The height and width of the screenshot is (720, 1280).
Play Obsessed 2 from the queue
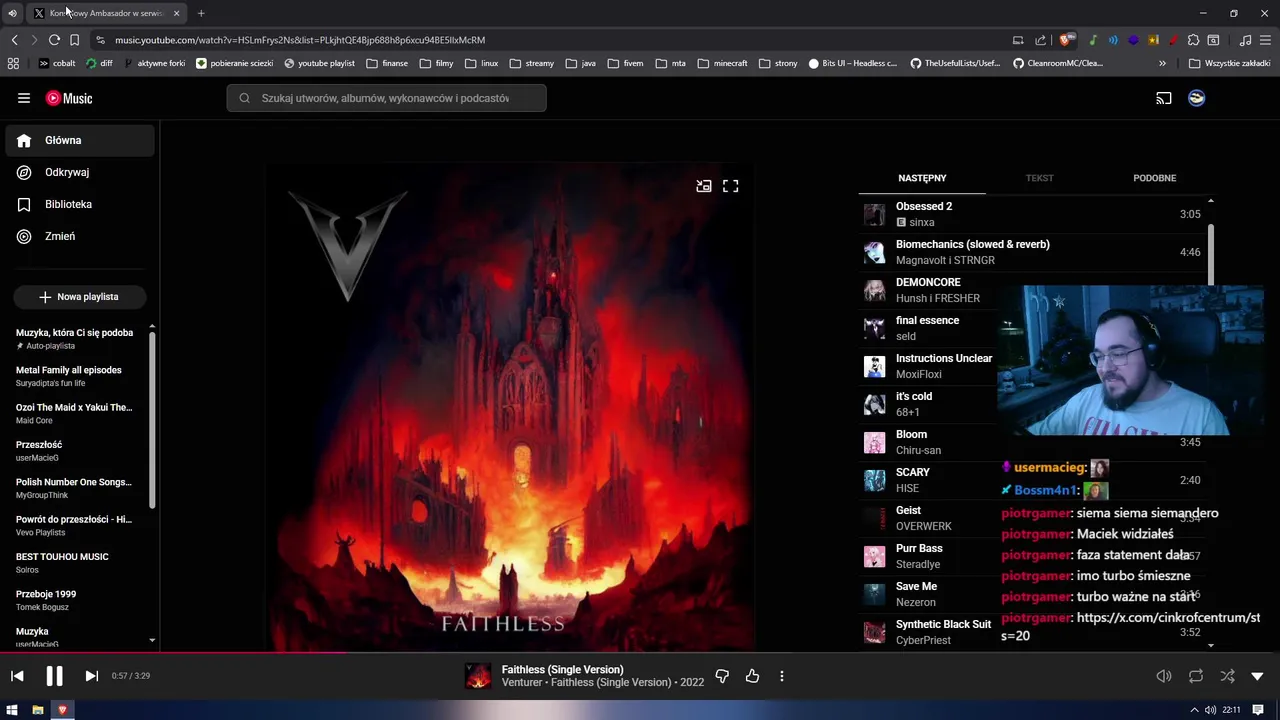click(1032, 214)
